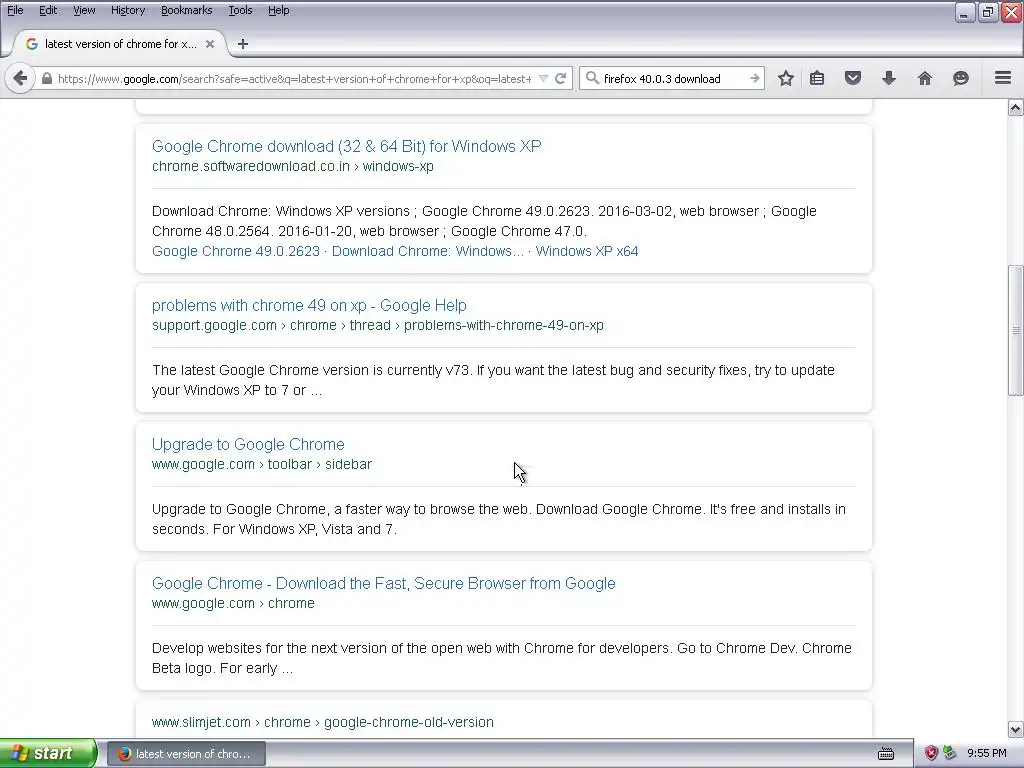
Task: Click the 'firefox 40.0.3 download' search field
Action: tap(673, 79)
